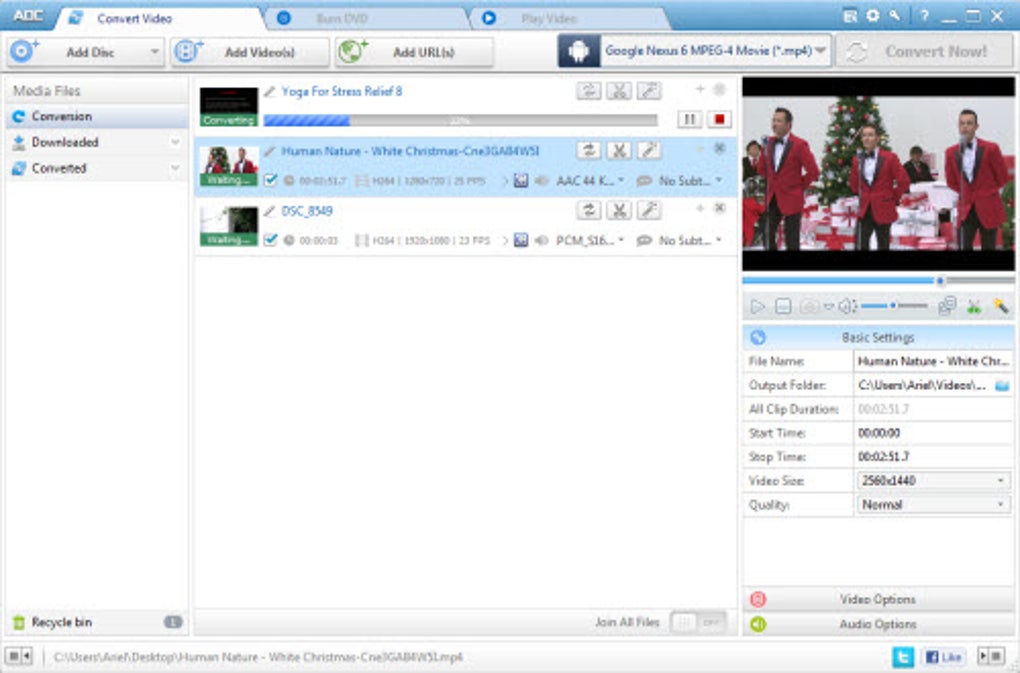Image resolution: width=1020 pixels, height=673 pixels.
Task: Click the Twitter icon in the status bar
Action: tap(903, 657)
